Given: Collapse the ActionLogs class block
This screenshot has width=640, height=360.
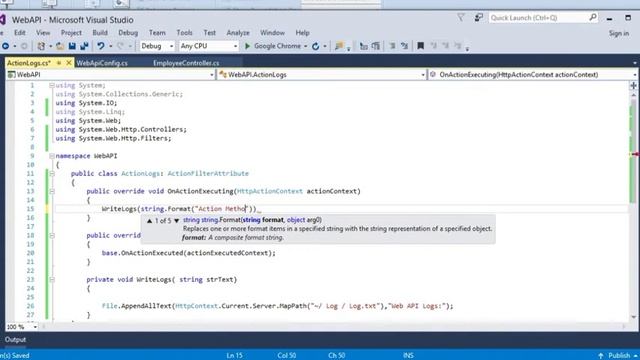Looking at the screenshot, I should point(52,173).
